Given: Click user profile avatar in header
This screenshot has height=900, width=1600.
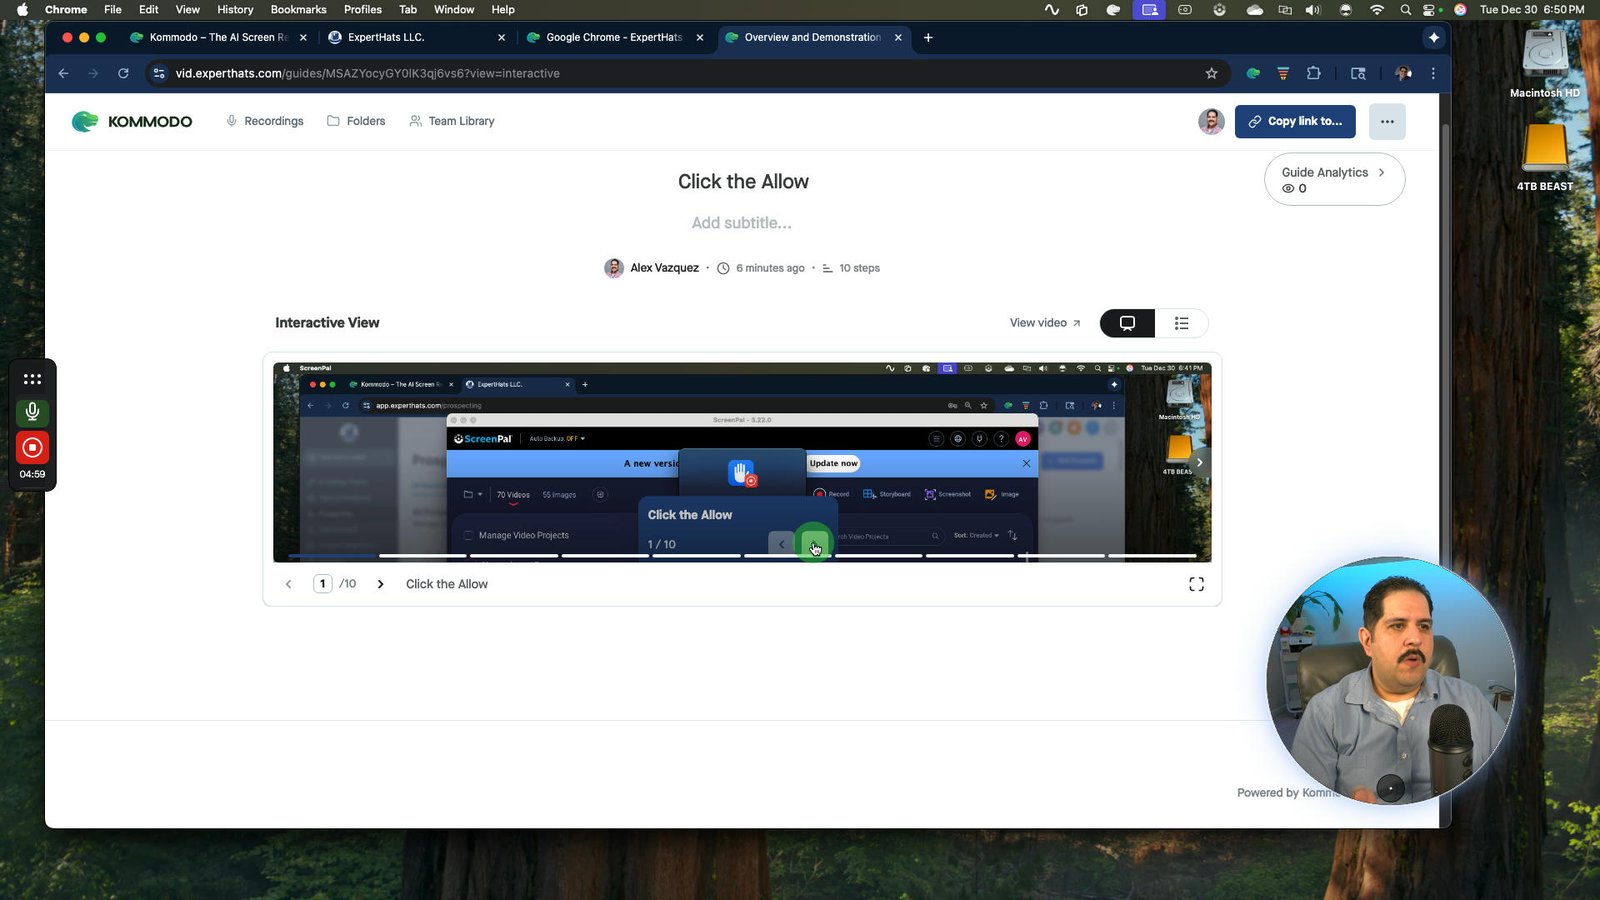Looking at the screenshot, I should point(1211,121).
